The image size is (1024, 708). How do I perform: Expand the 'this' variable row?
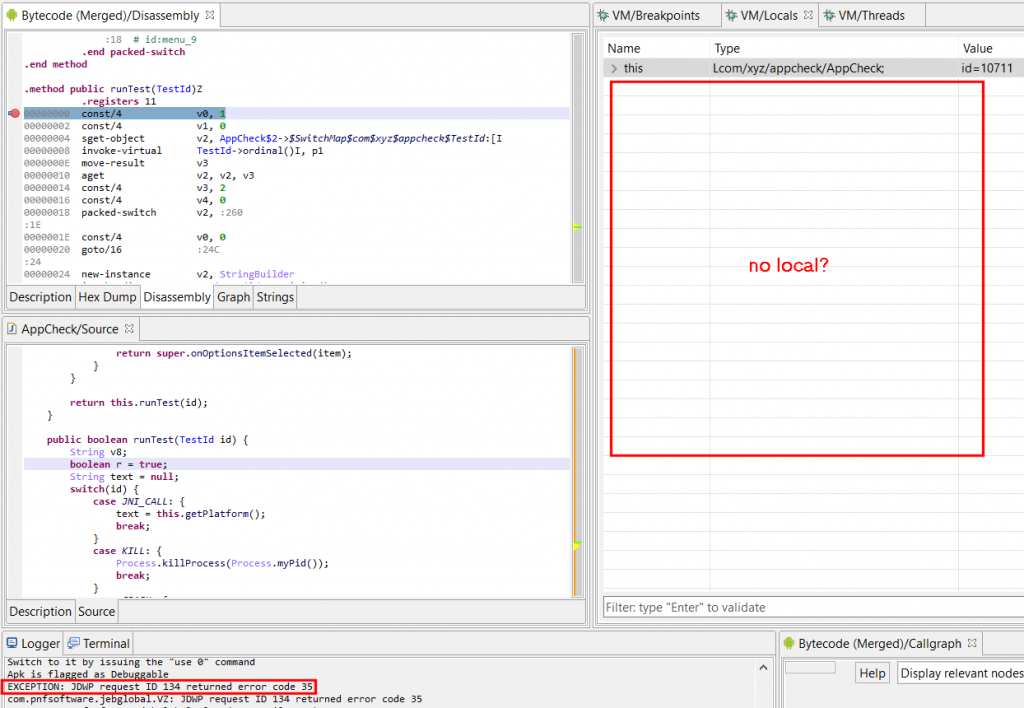[614, 68]
